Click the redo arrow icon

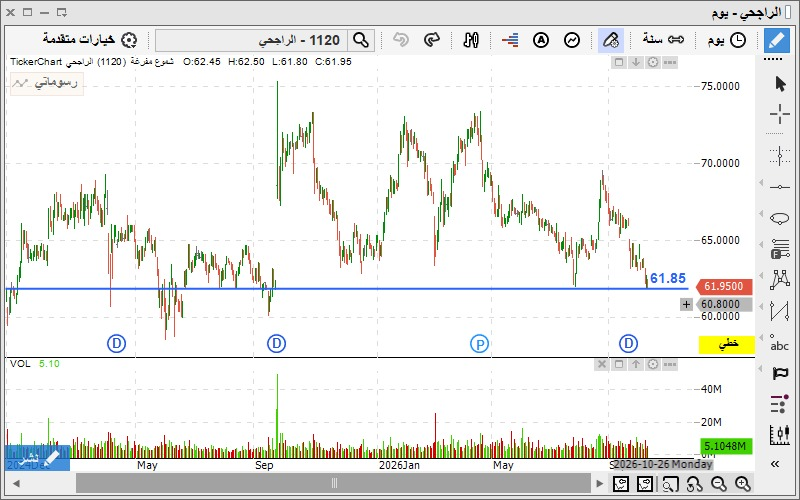point(432,40)
